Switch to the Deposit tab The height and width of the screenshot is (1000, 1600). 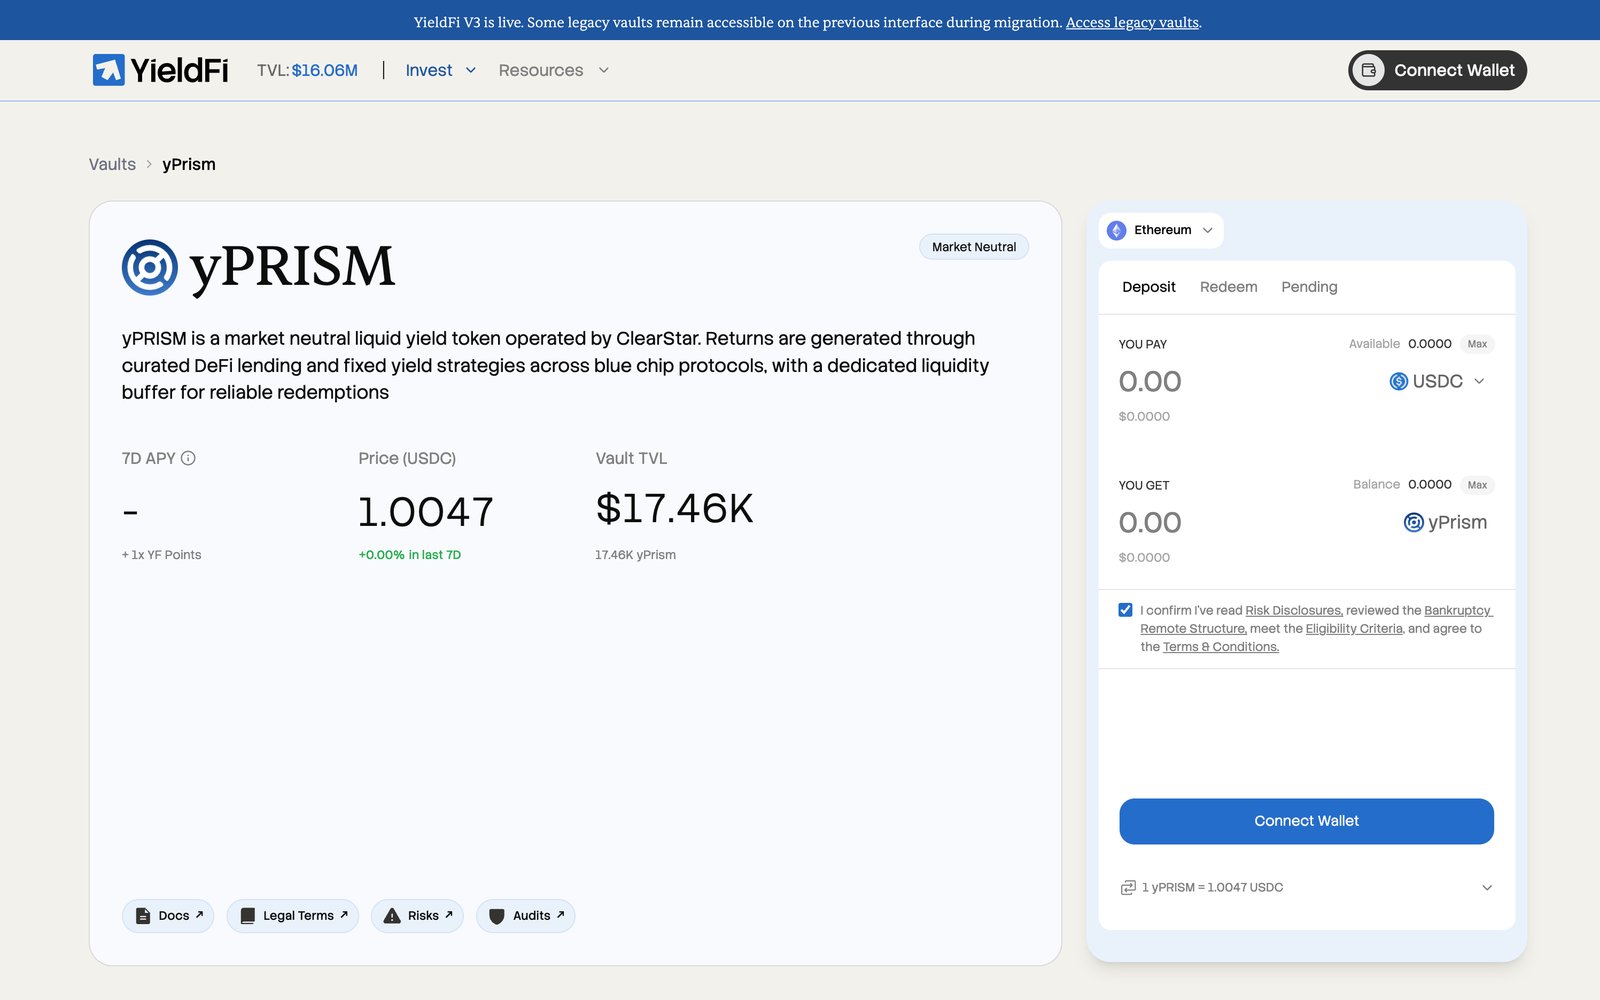click(x=1149, y=287)
